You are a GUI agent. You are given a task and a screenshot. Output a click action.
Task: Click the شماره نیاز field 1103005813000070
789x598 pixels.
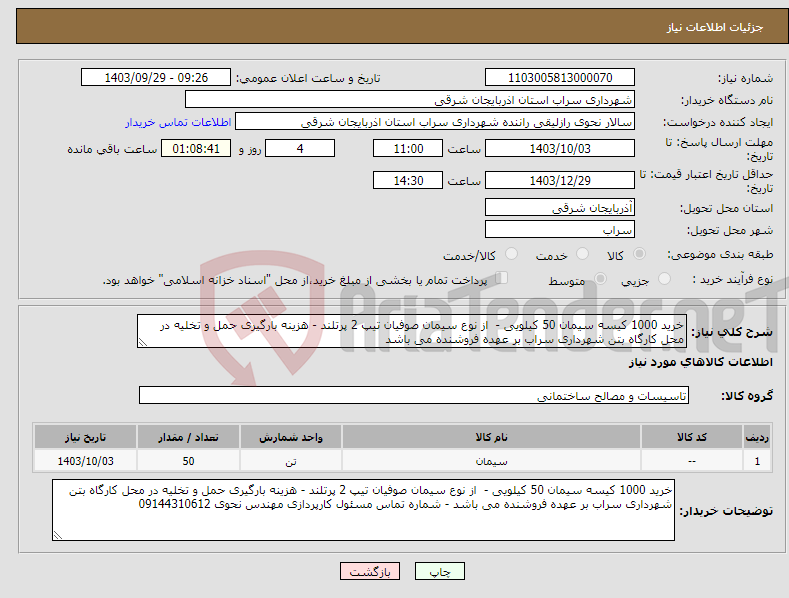click(560, 78)
